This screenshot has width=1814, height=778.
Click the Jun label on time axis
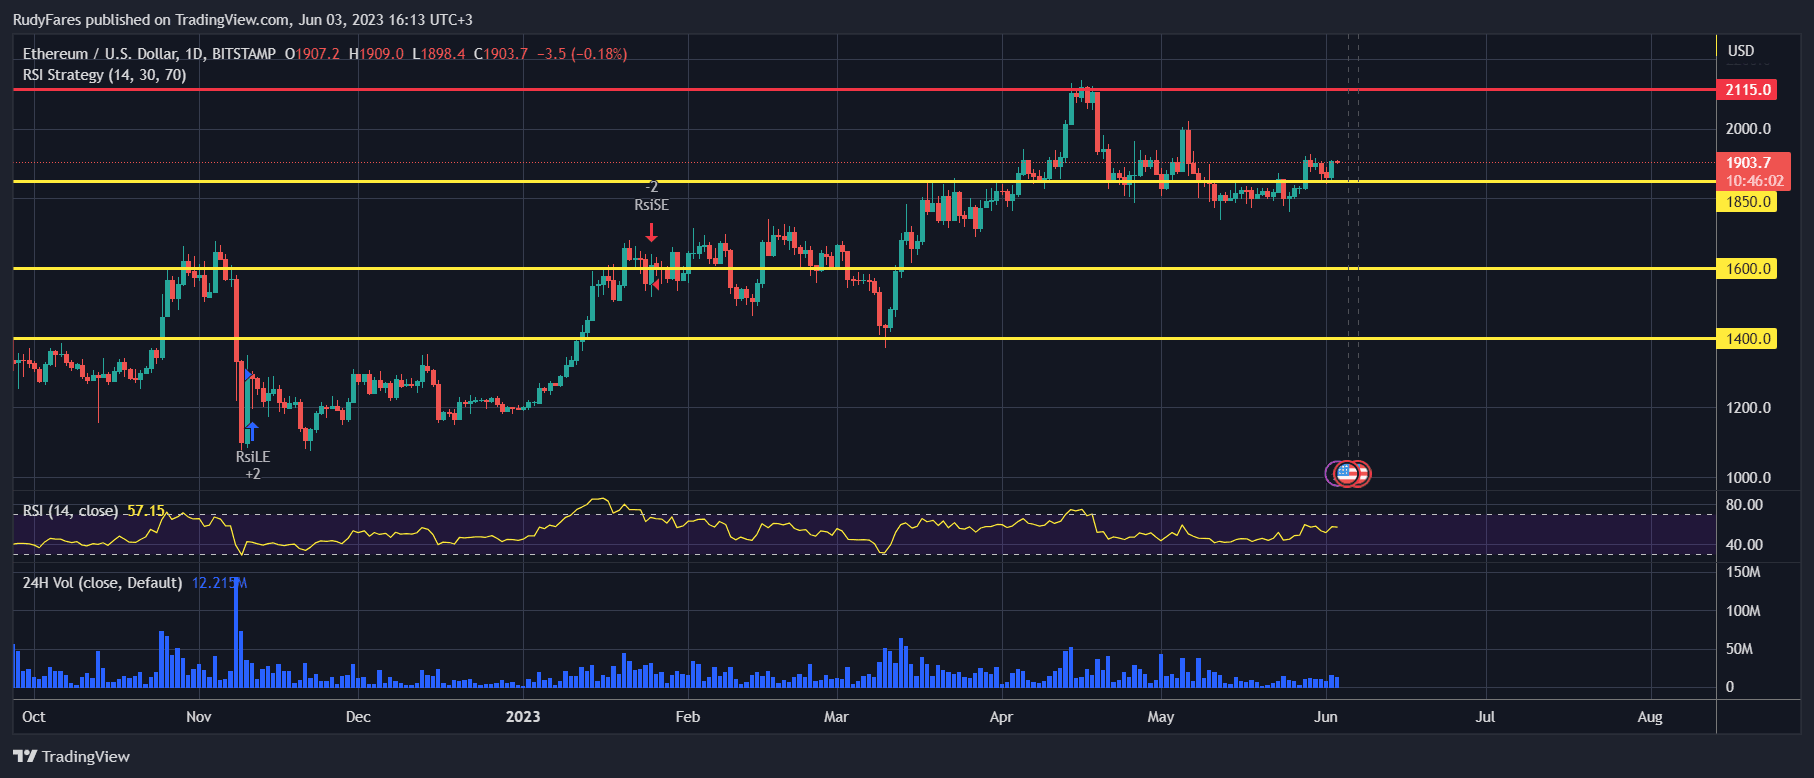pyautogui.click(x=1325, y=717)
